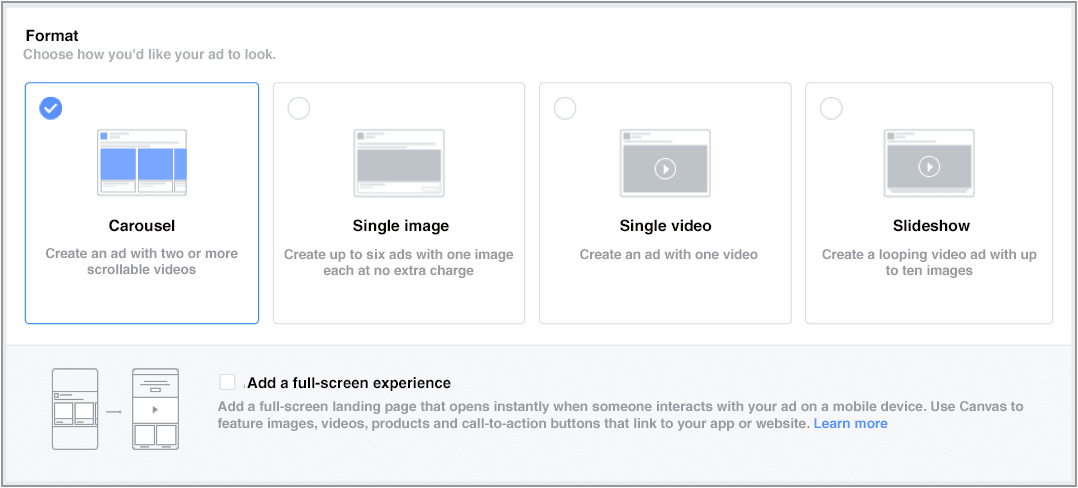Click the full-screen experience phone illustration
This screenshot has width=1078, height=488.
click(116, 410)
